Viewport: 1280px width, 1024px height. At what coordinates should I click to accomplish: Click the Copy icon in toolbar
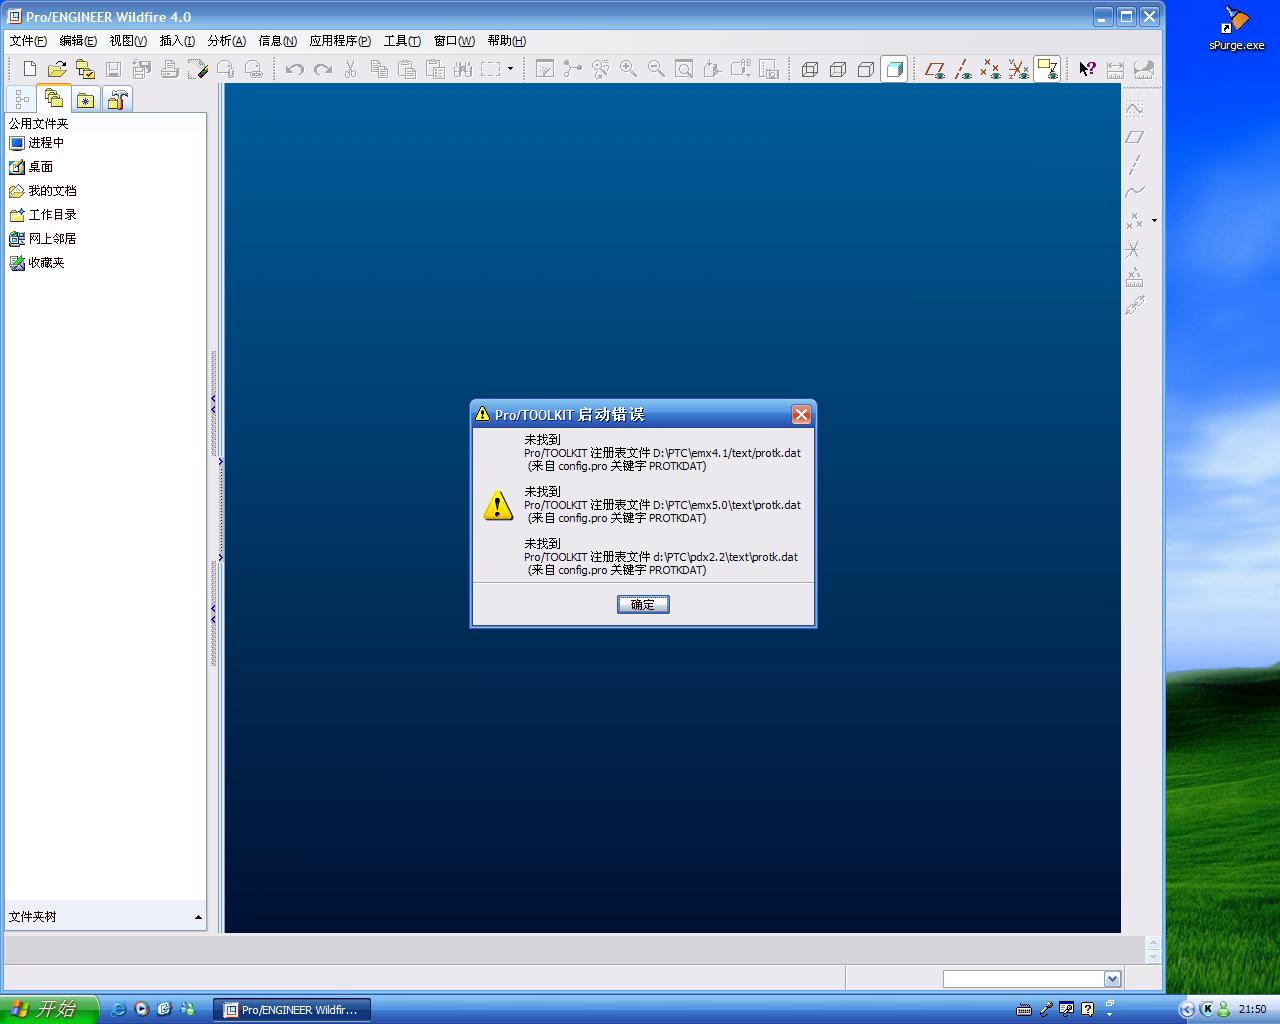click(379, 69)
